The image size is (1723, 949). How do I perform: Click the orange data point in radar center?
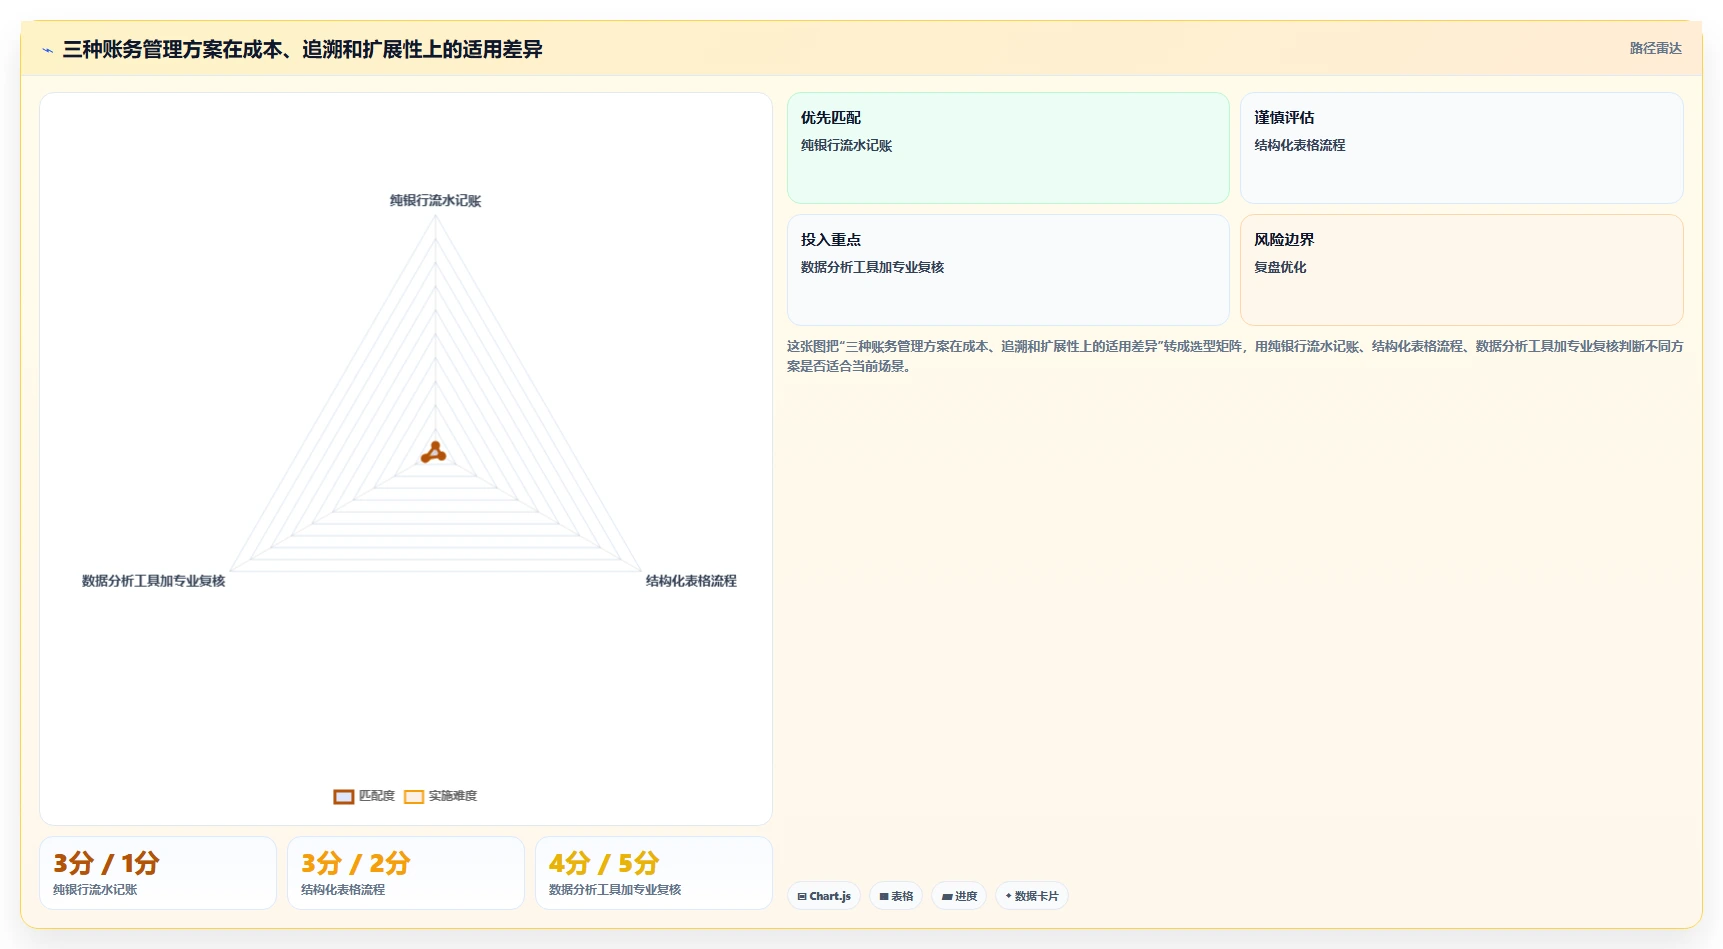click(434, 454)
